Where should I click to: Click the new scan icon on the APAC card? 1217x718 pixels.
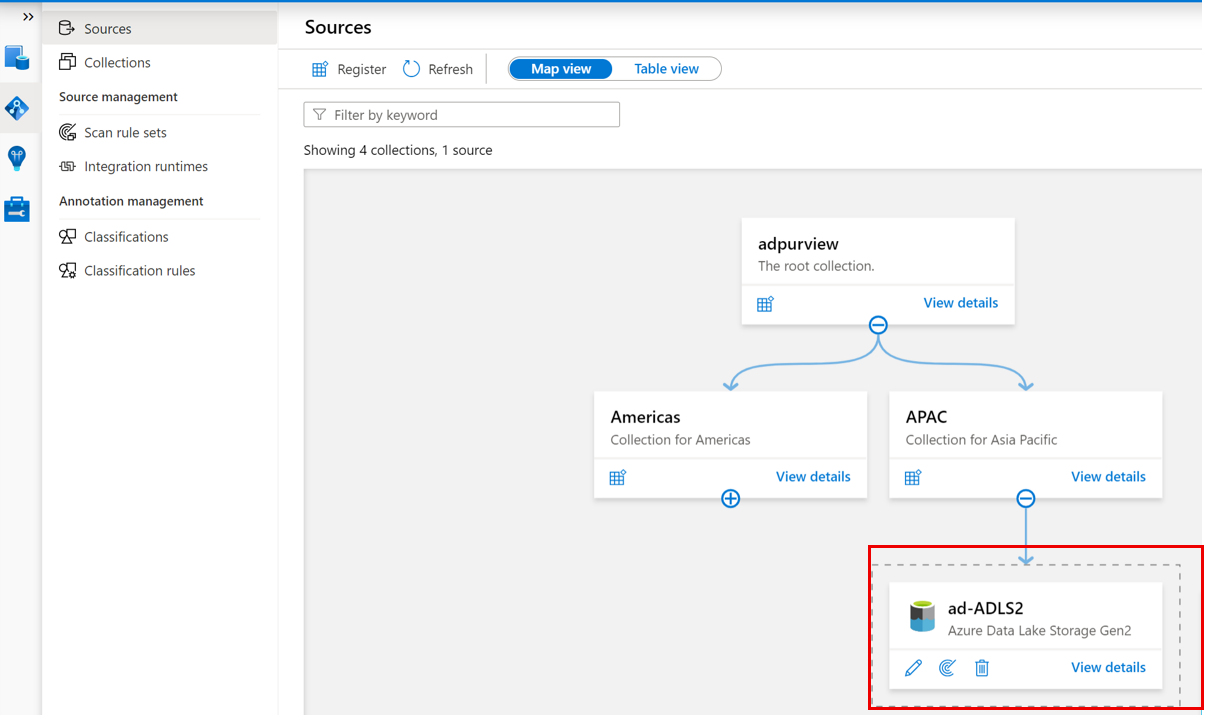pos(913,477)
